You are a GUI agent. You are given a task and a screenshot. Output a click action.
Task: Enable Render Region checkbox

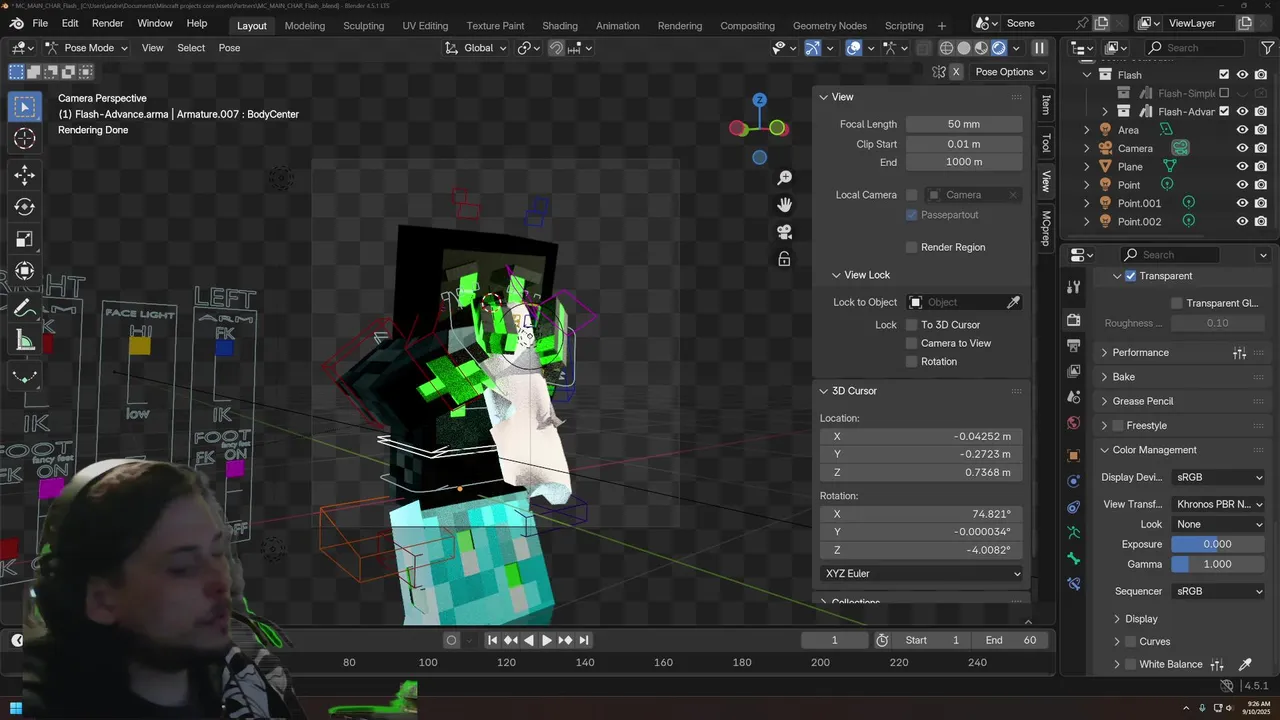point(911,247)
